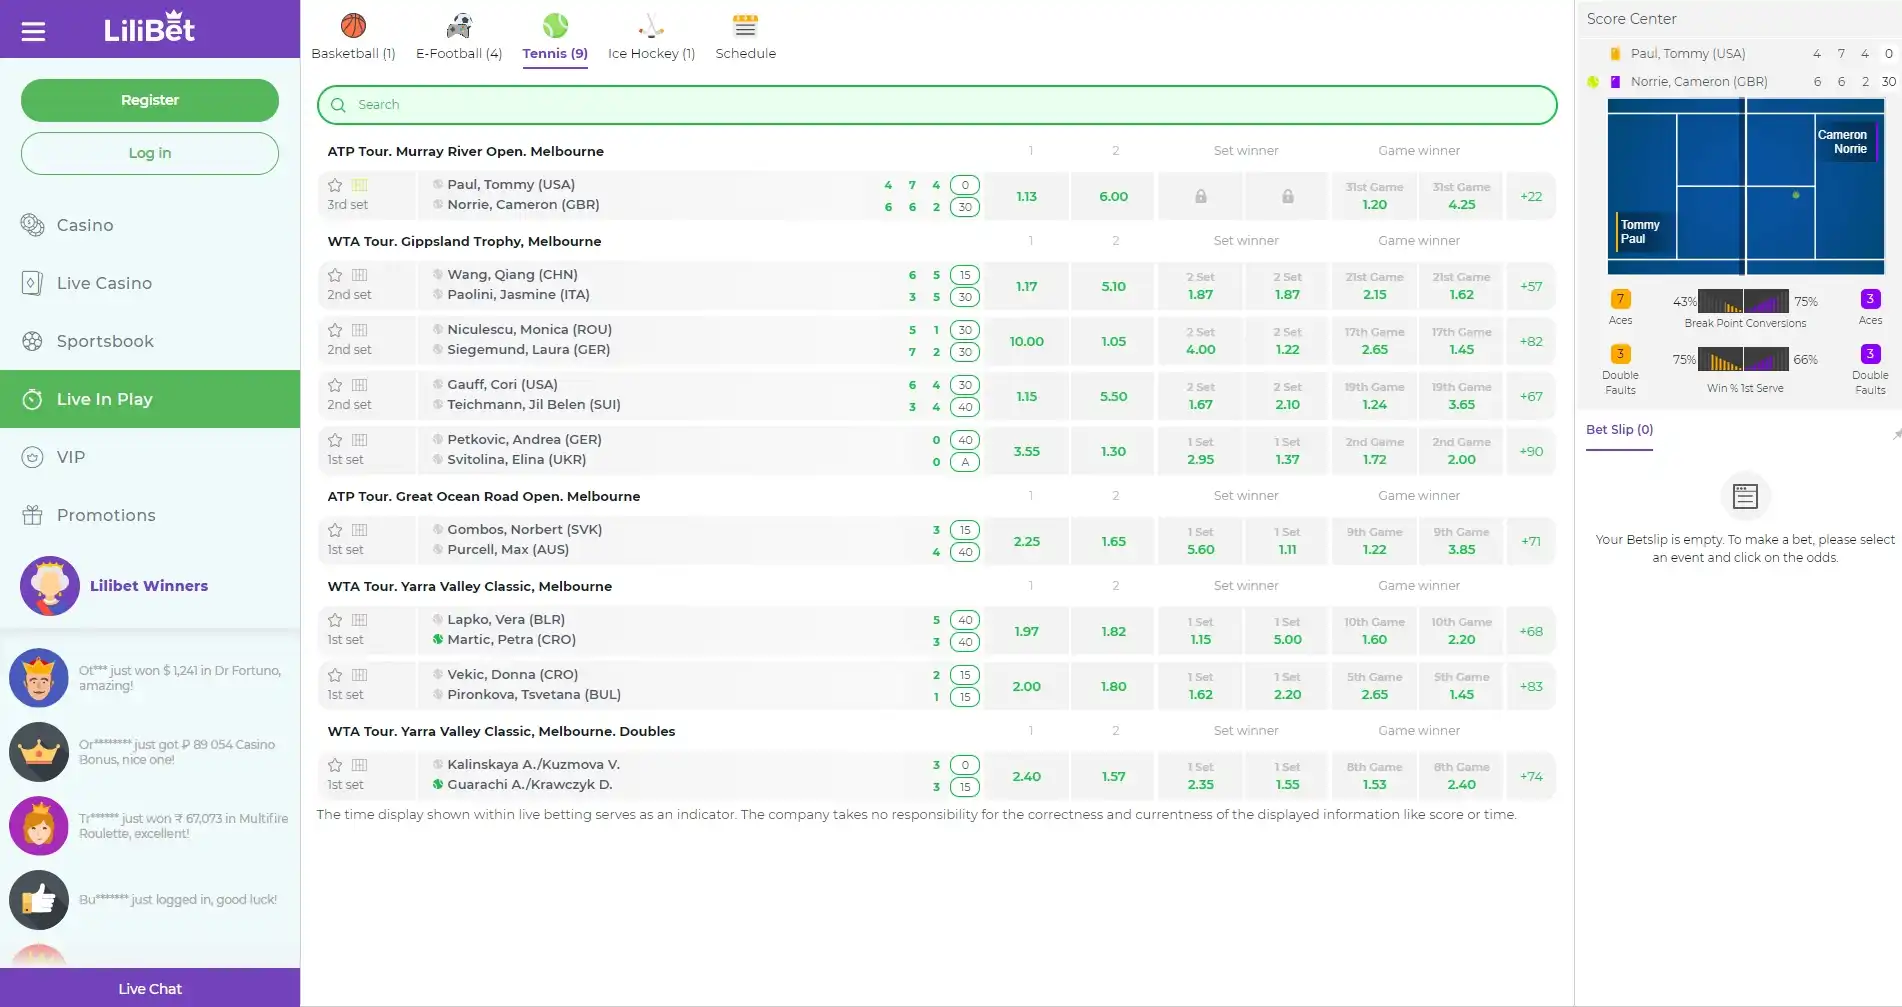Click the Casino chip icon in sidebar
Image resolution: width=1902 pixels, height=1007 pixels.
[32, 225]
